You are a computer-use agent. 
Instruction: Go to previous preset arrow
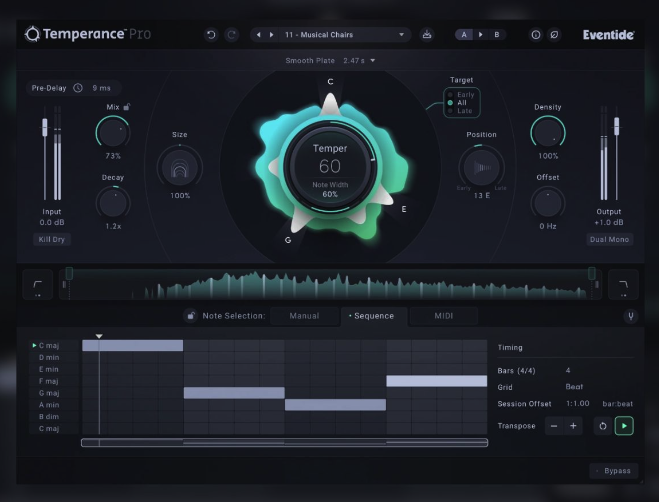258,35
